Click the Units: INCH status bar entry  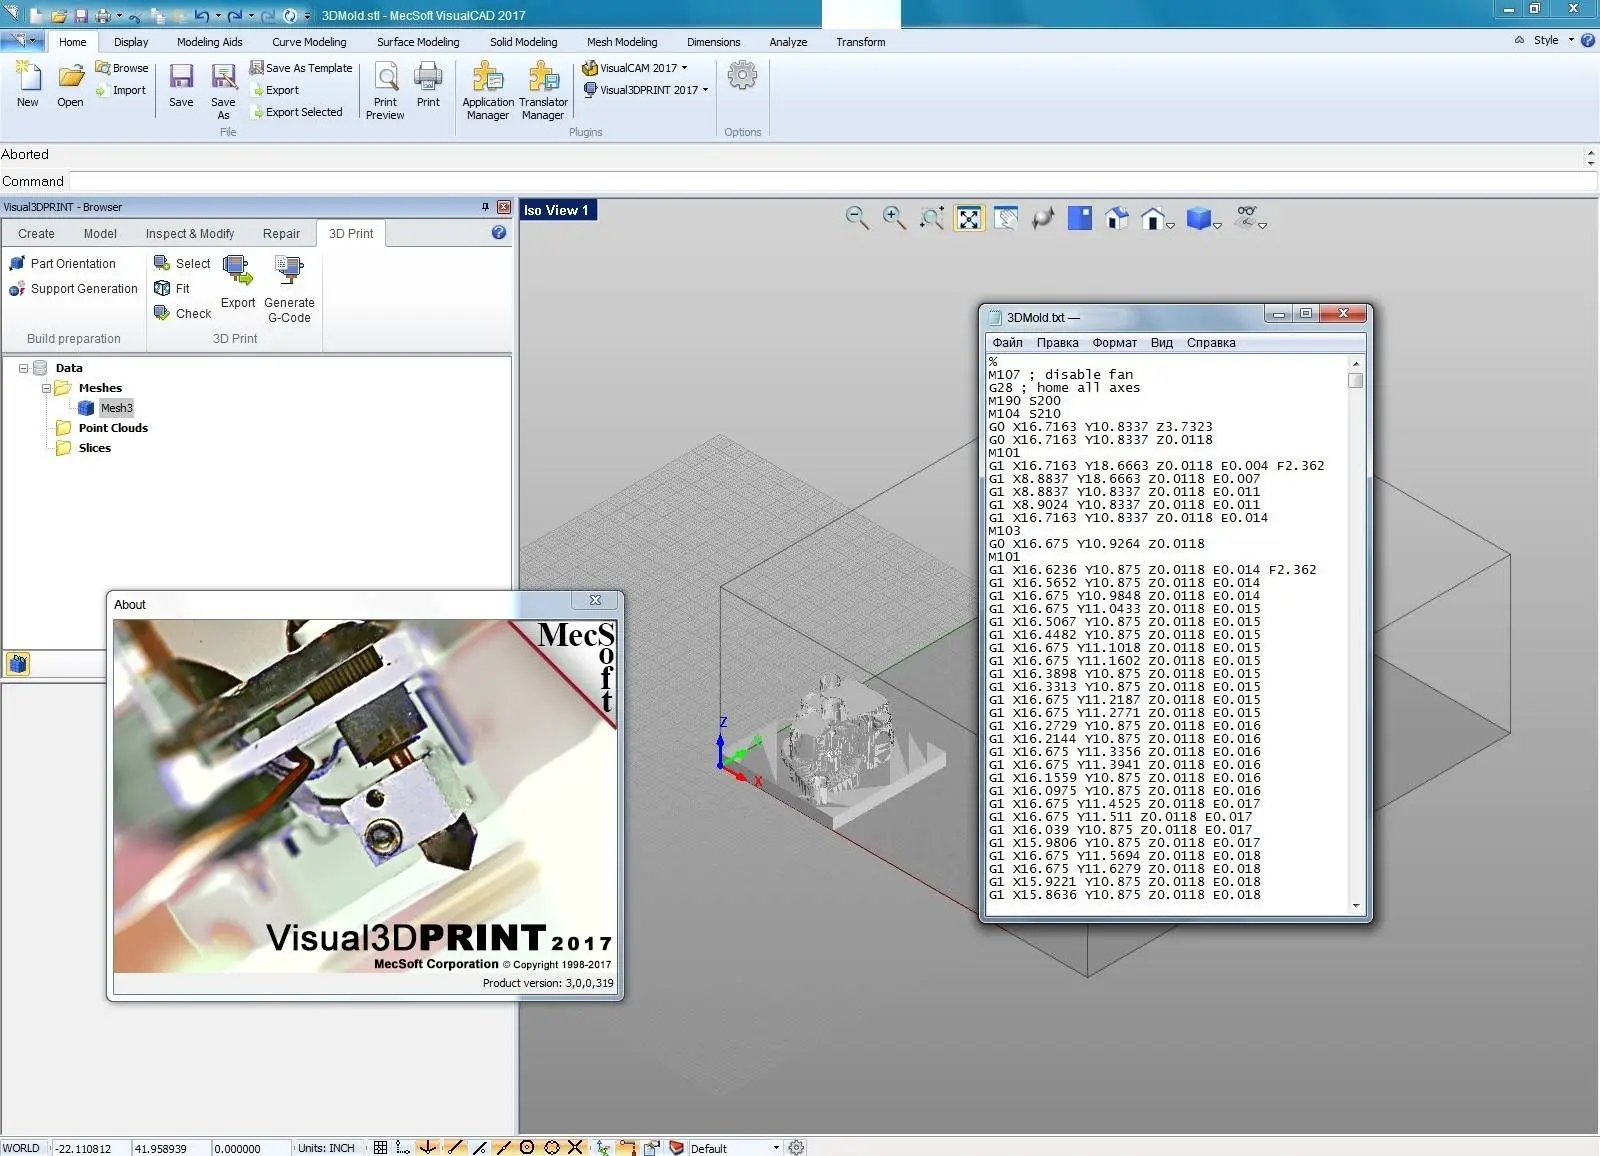pos(326,1148)
